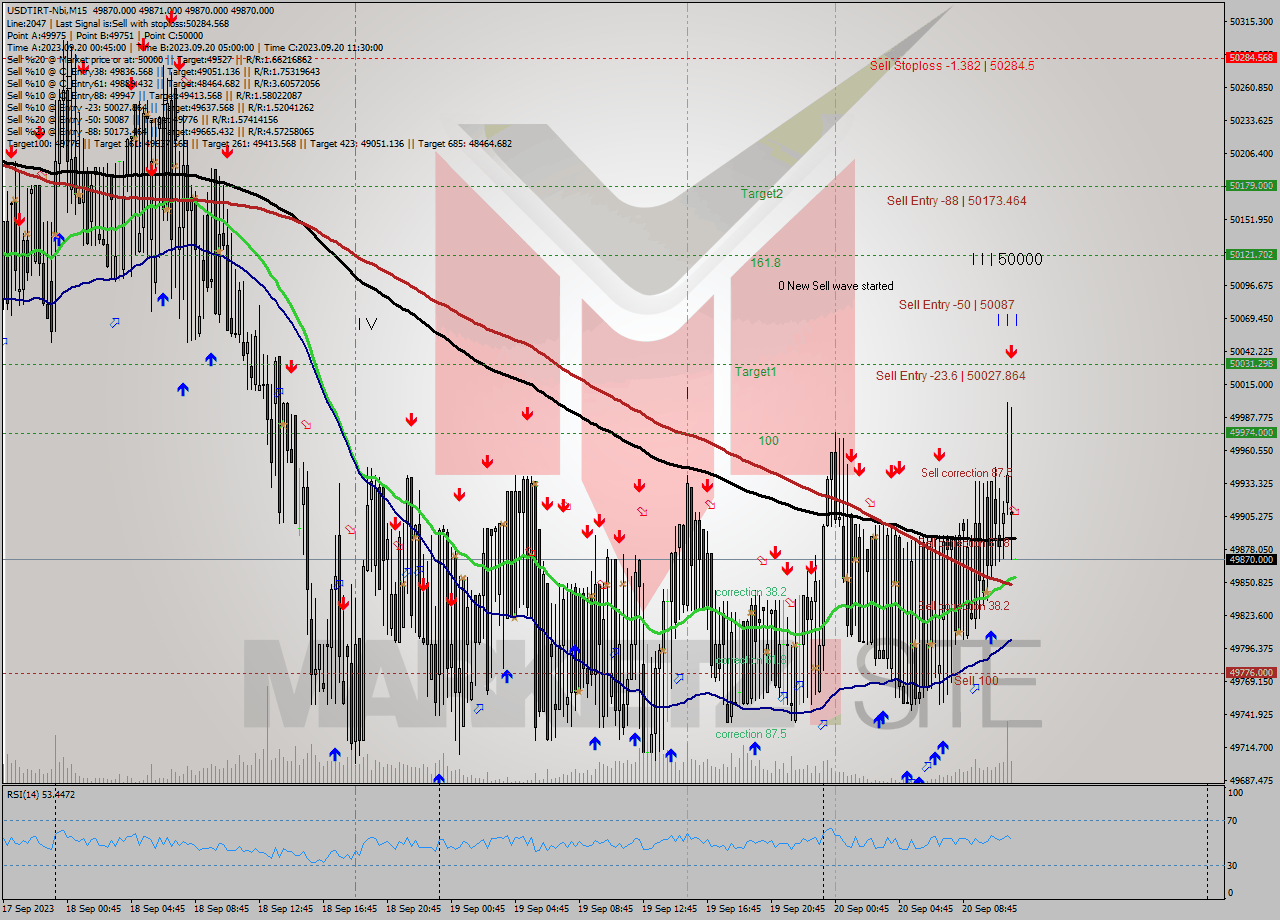Viewport: 1280px width, 920px height.
Task: Click the '20 Sep 08:45' time label
Action: (989, 908)
